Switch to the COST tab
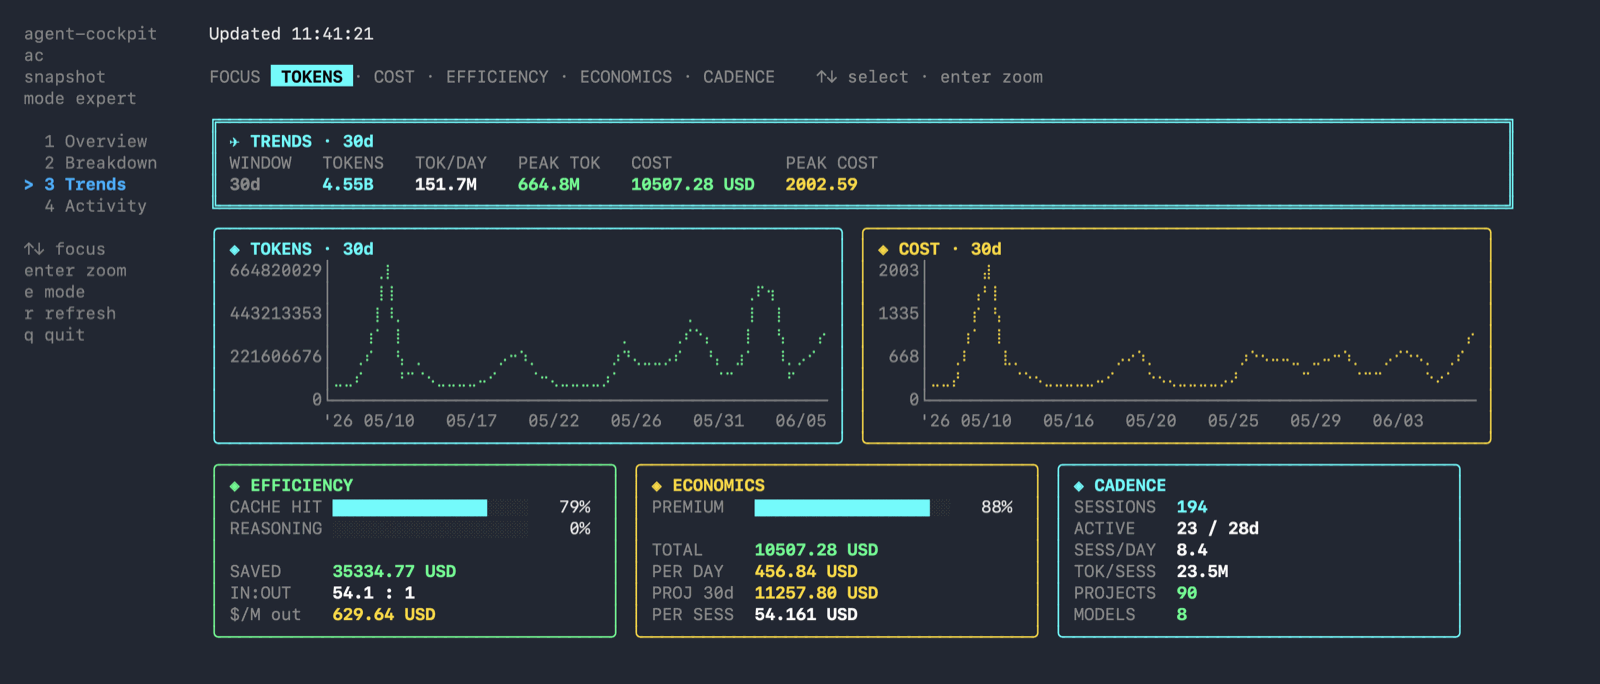1600x684 pixels. [394, 77]
